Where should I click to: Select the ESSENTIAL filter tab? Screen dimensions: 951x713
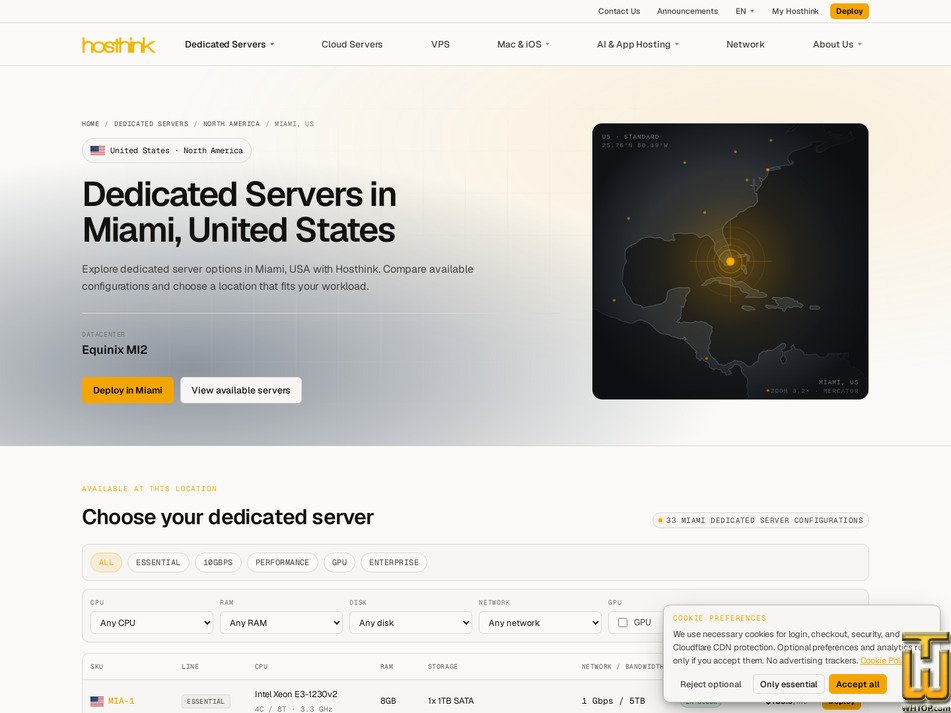[158, 563]
